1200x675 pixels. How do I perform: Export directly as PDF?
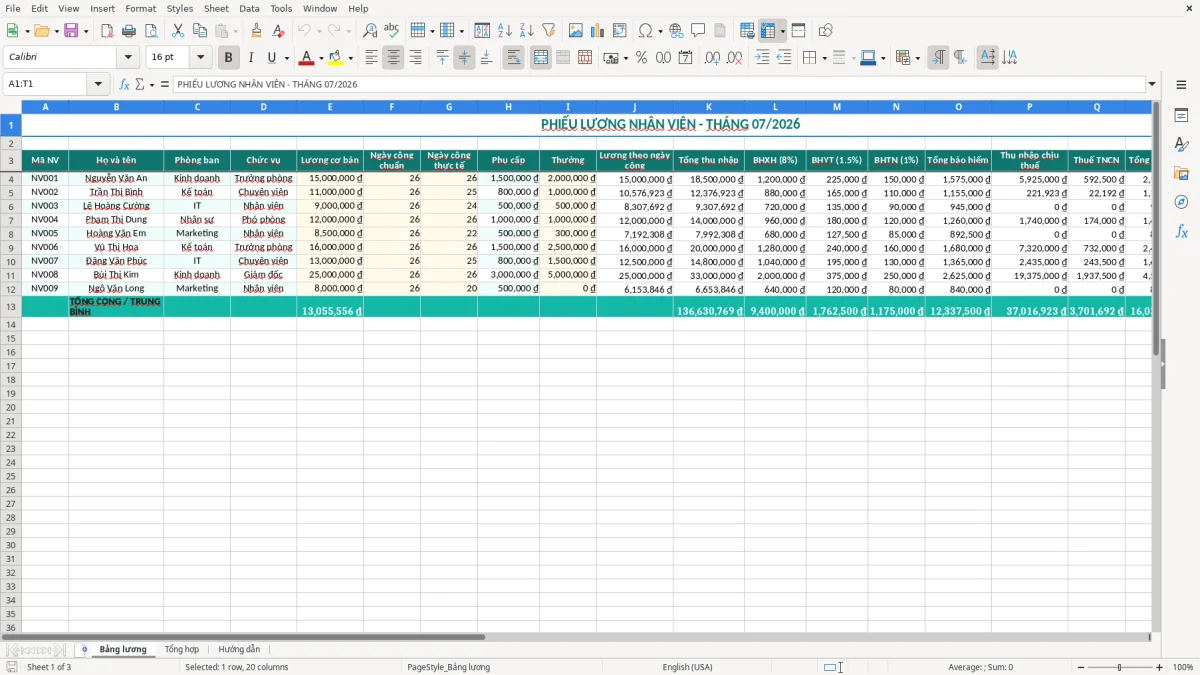[107, 31]
